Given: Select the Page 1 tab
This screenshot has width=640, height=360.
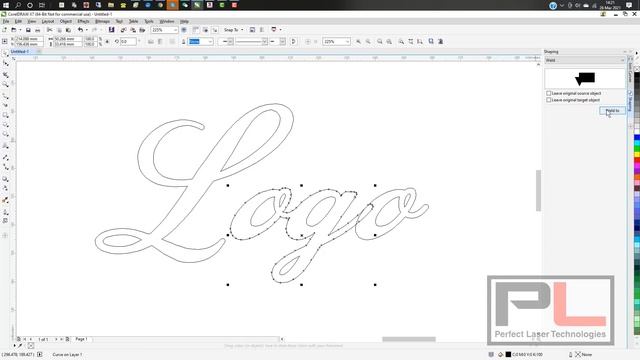Looking at the screenshot, I should tap(81, 339).
